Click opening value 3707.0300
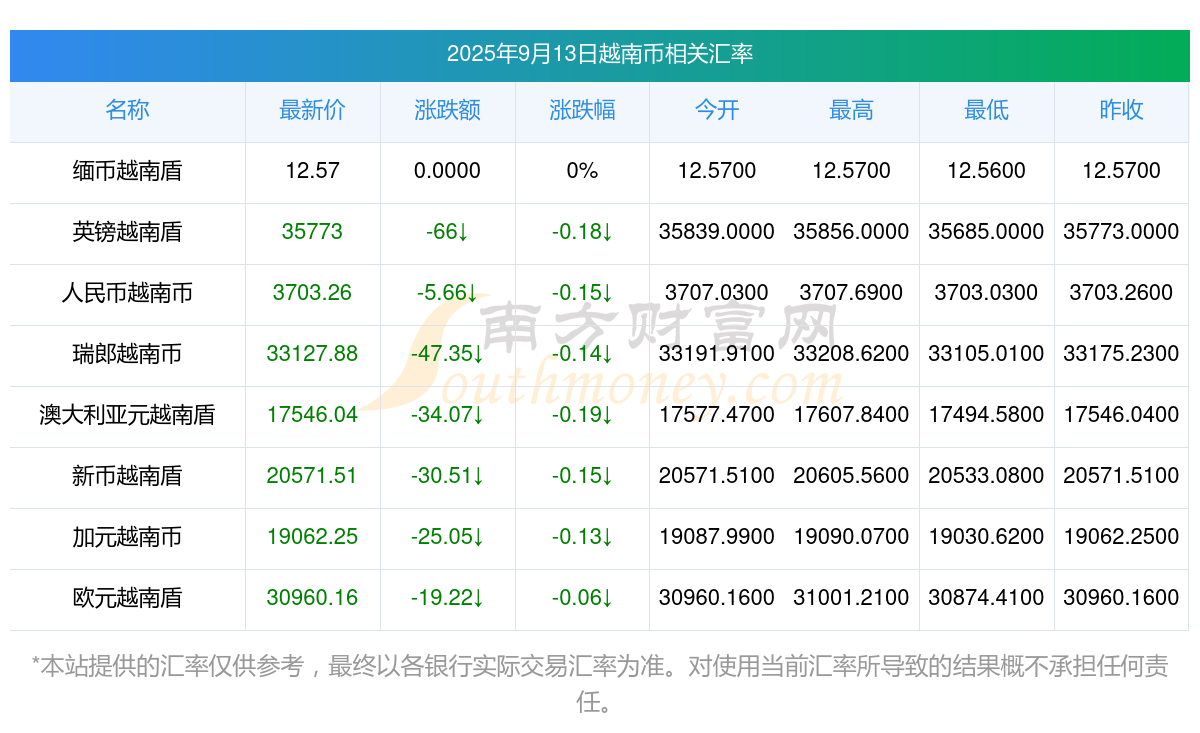1200x733 pixels. (x=717, y=293)
